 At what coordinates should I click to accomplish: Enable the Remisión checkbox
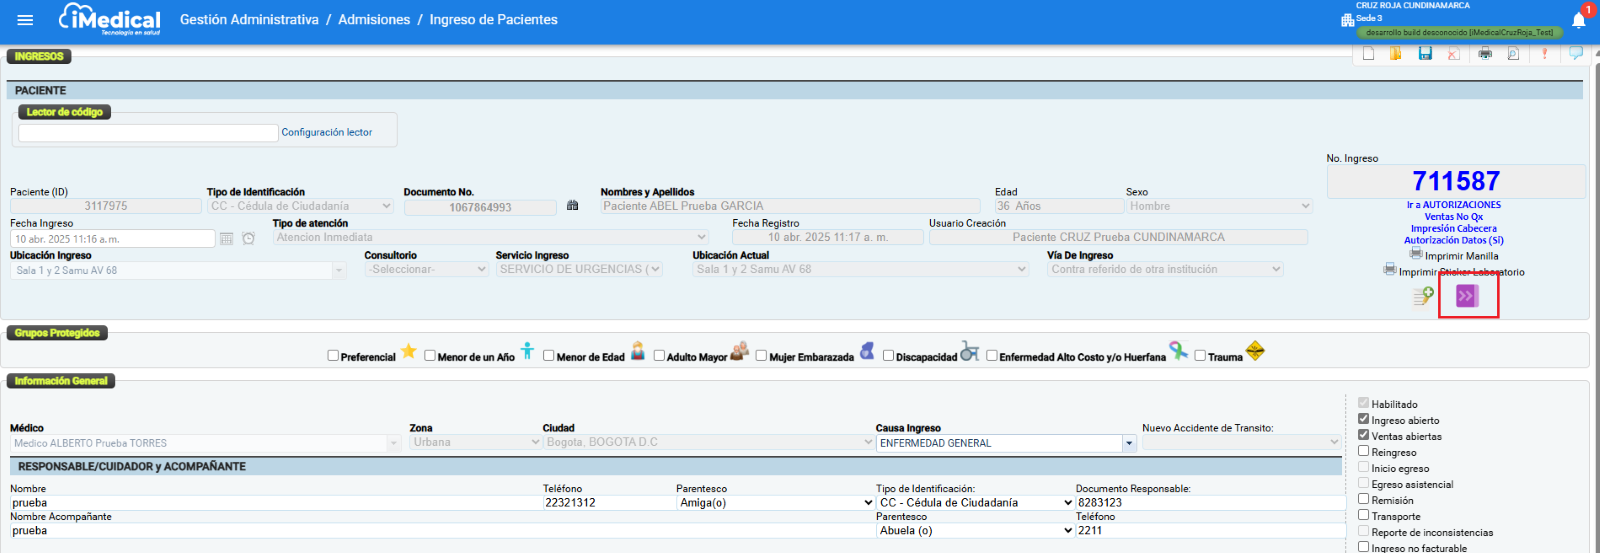click(x=1363, y=499)
